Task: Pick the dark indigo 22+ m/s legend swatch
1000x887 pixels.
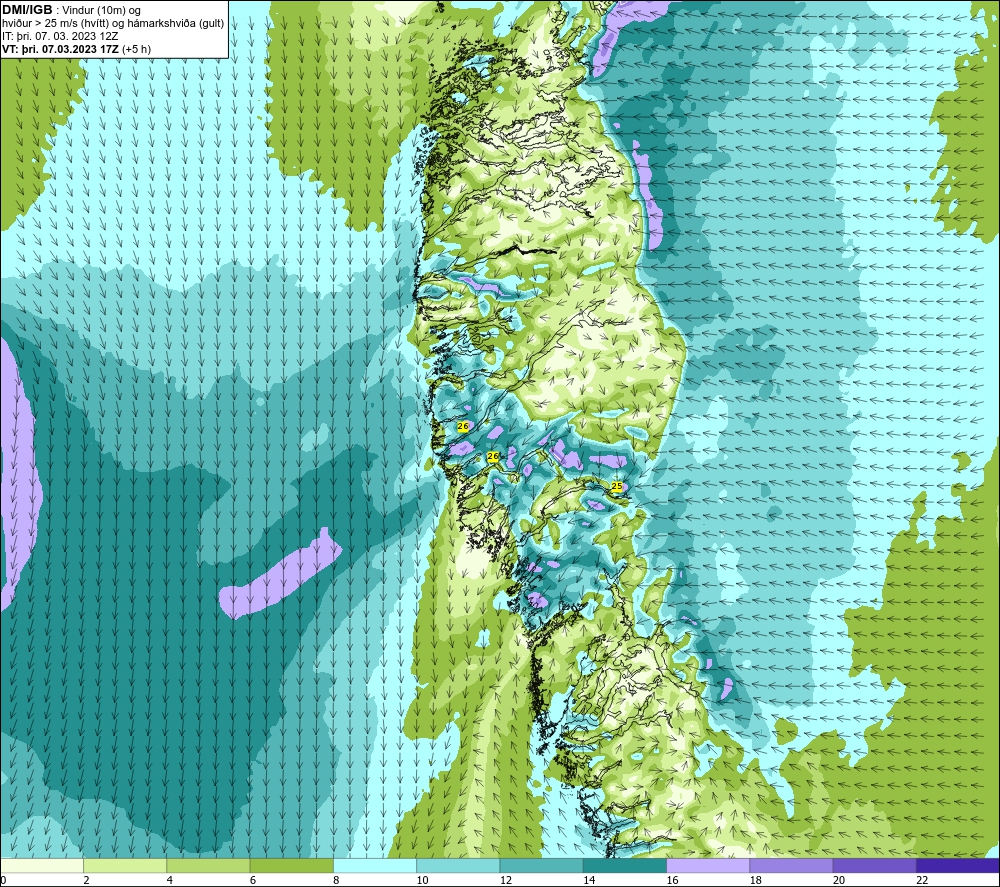Action: 958,865
